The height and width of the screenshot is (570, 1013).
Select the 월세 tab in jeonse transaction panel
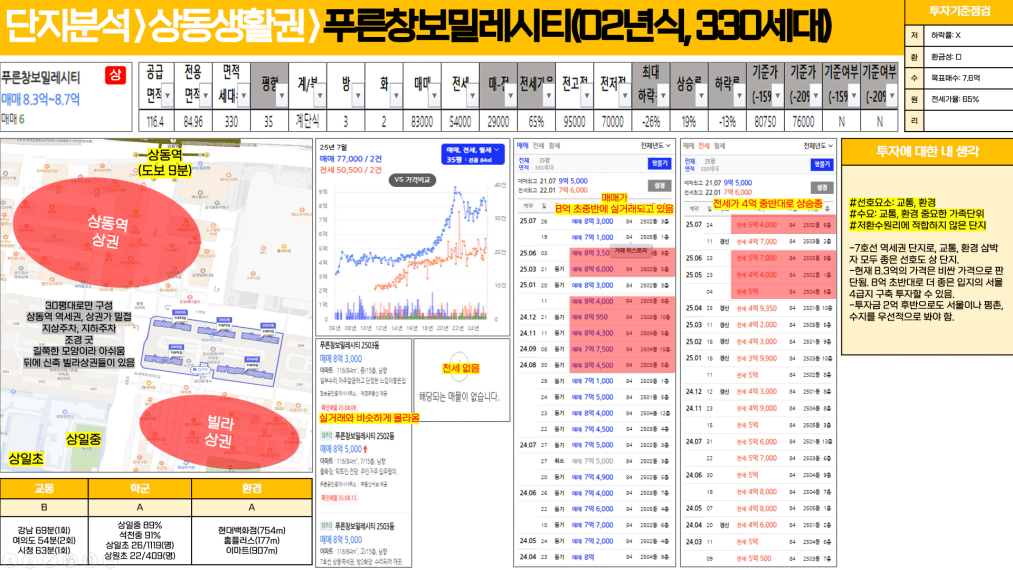pos(720,145)
